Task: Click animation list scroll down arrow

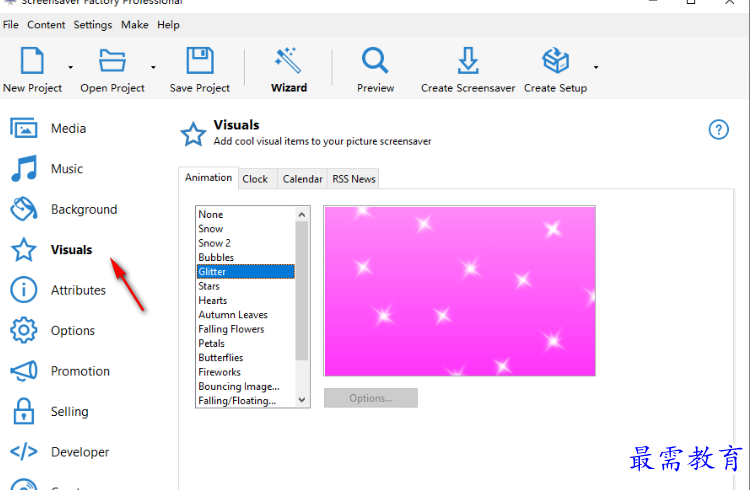Action: click(x=302, y=399)
